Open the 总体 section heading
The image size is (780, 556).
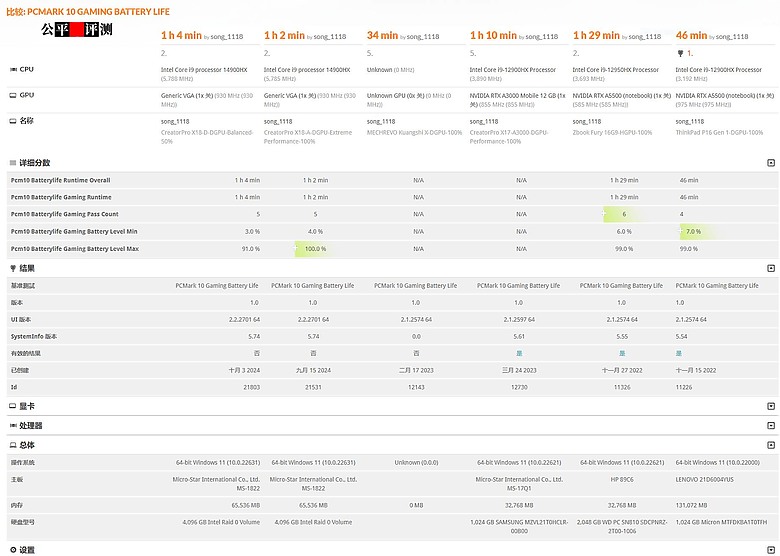pos(27,445)
